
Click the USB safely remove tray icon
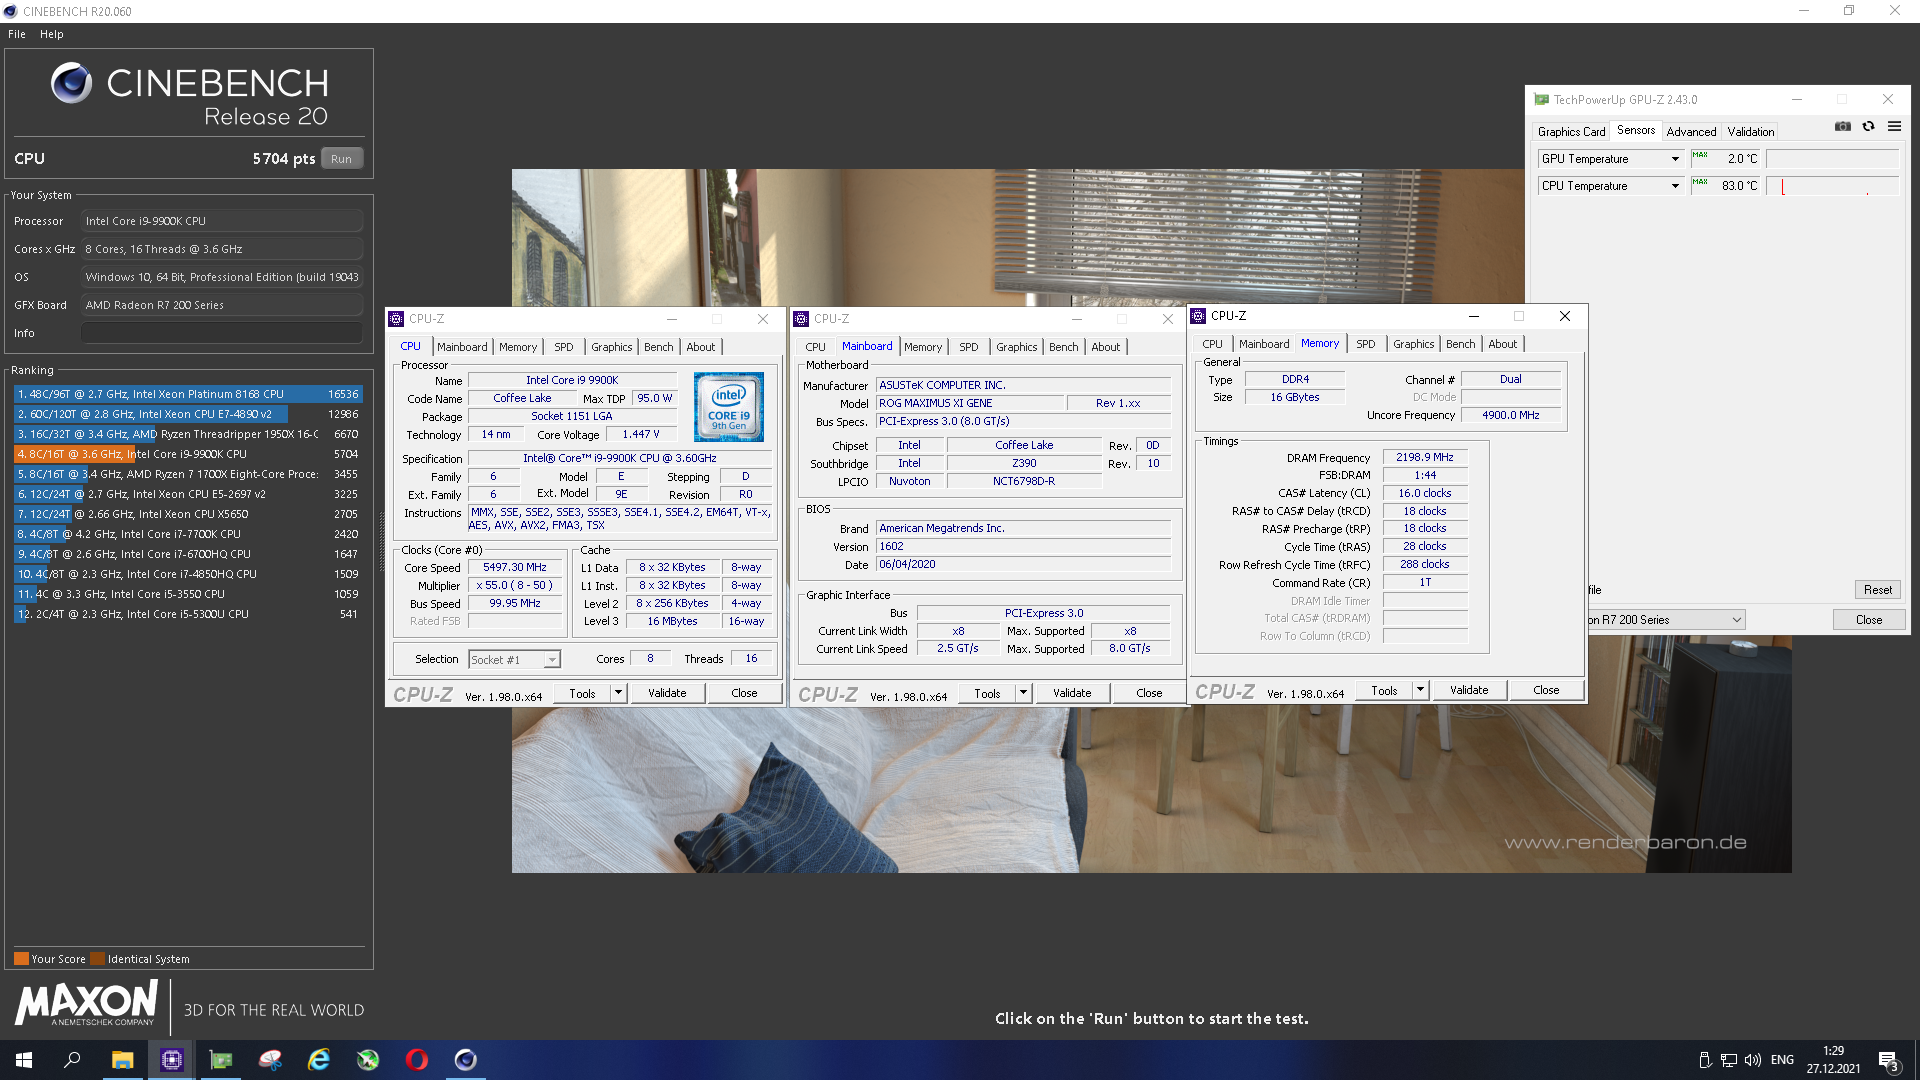pyautogui.click(x=1705, y=1060)
